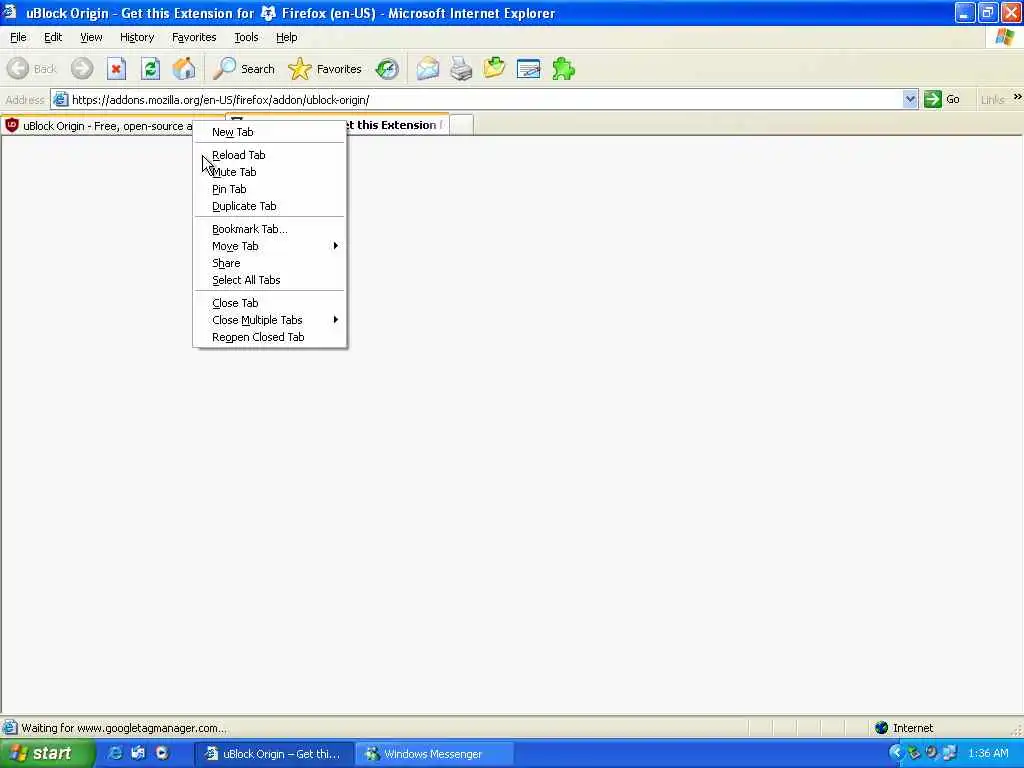Expand hidden tray icons with chevron

(x=895, y=753)
